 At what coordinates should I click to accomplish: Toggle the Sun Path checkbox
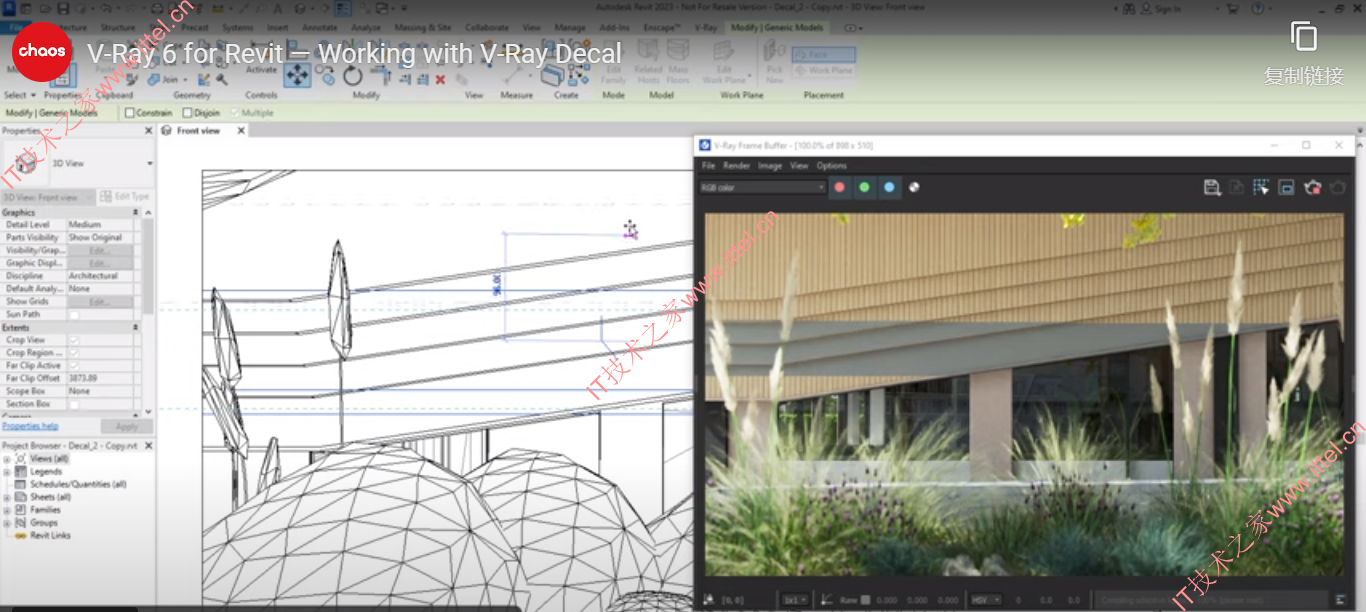click(74, 314)
